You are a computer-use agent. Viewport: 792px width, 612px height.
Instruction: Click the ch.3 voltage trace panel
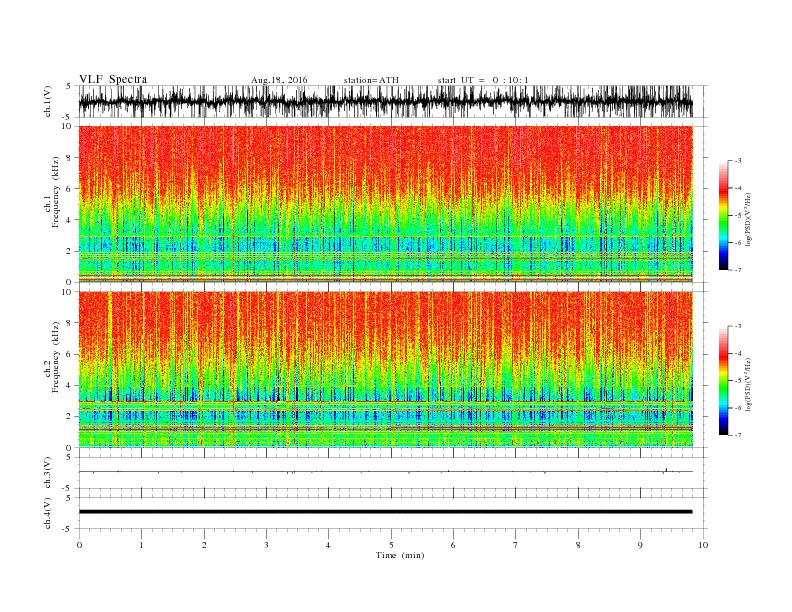392,473
